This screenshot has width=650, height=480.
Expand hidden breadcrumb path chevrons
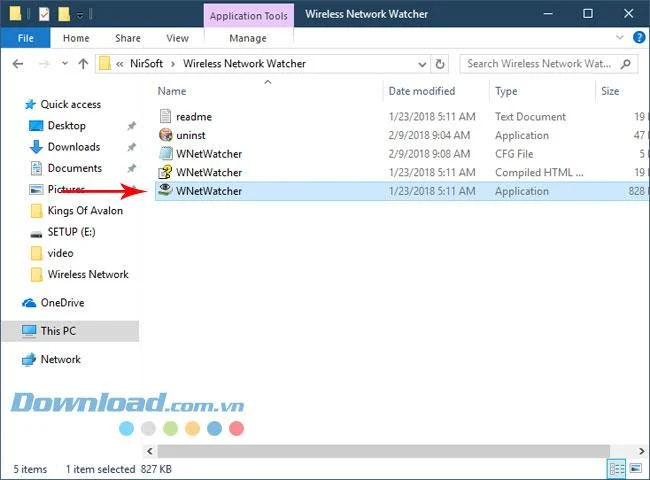(119, 64)
